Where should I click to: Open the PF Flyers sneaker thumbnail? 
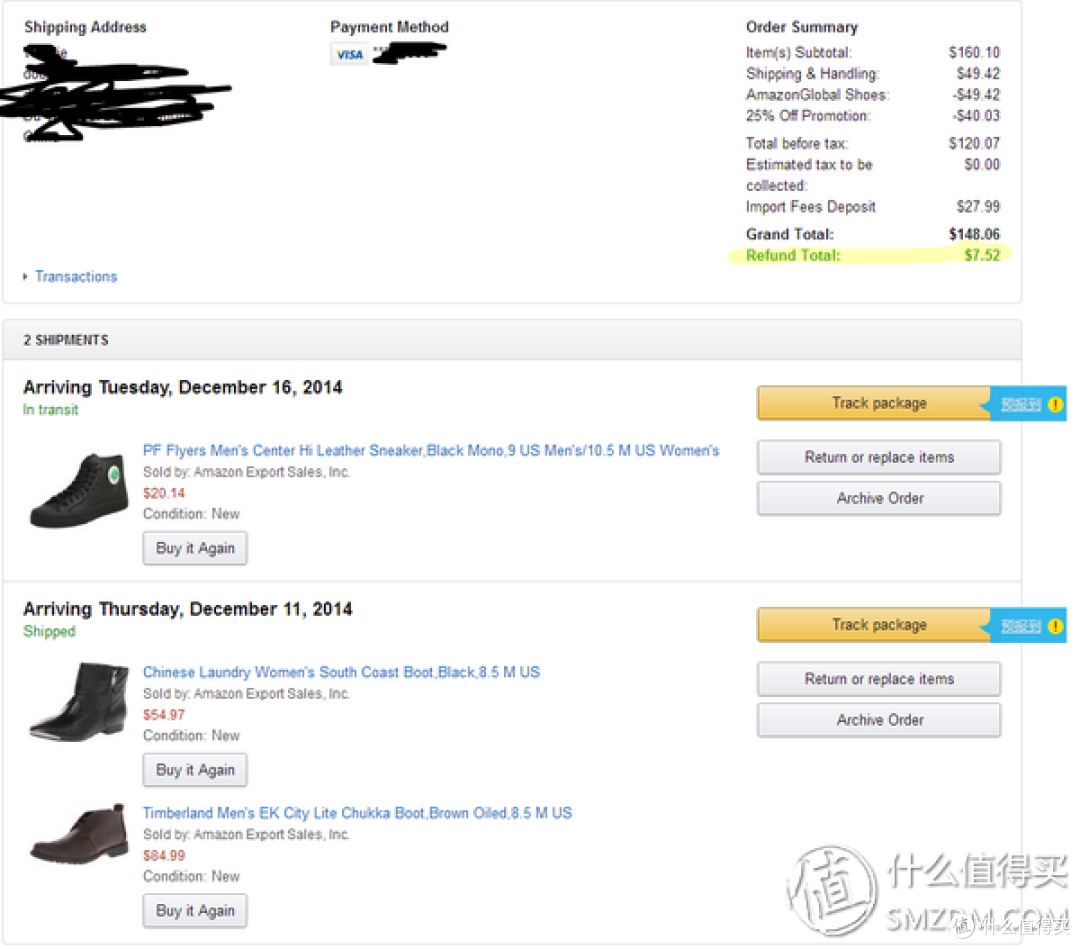point(79,490)
